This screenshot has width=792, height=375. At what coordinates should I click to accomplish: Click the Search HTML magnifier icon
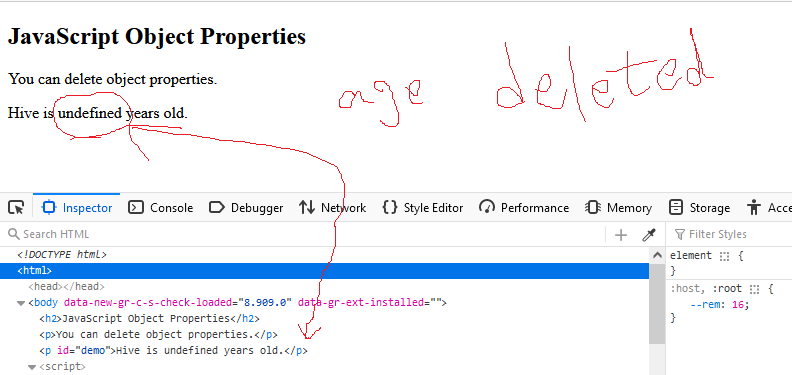point(13,234)
